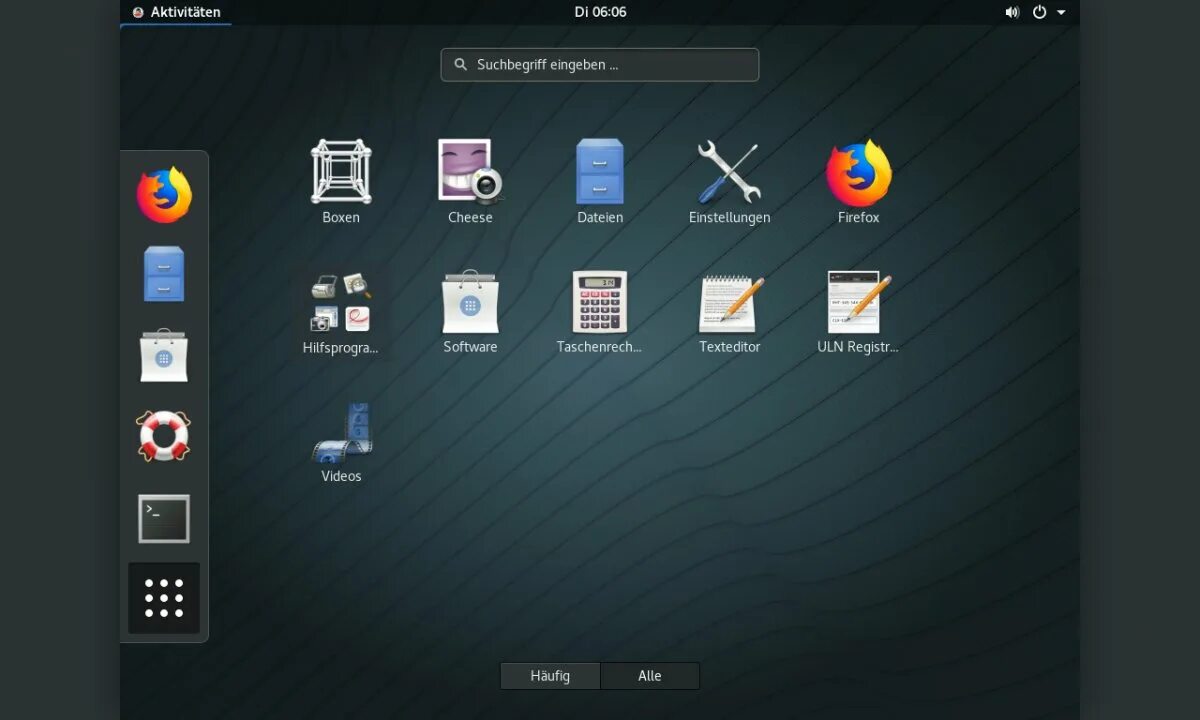
Task: Click the power icon in top bar
Action: click(x=1039, y=12)
